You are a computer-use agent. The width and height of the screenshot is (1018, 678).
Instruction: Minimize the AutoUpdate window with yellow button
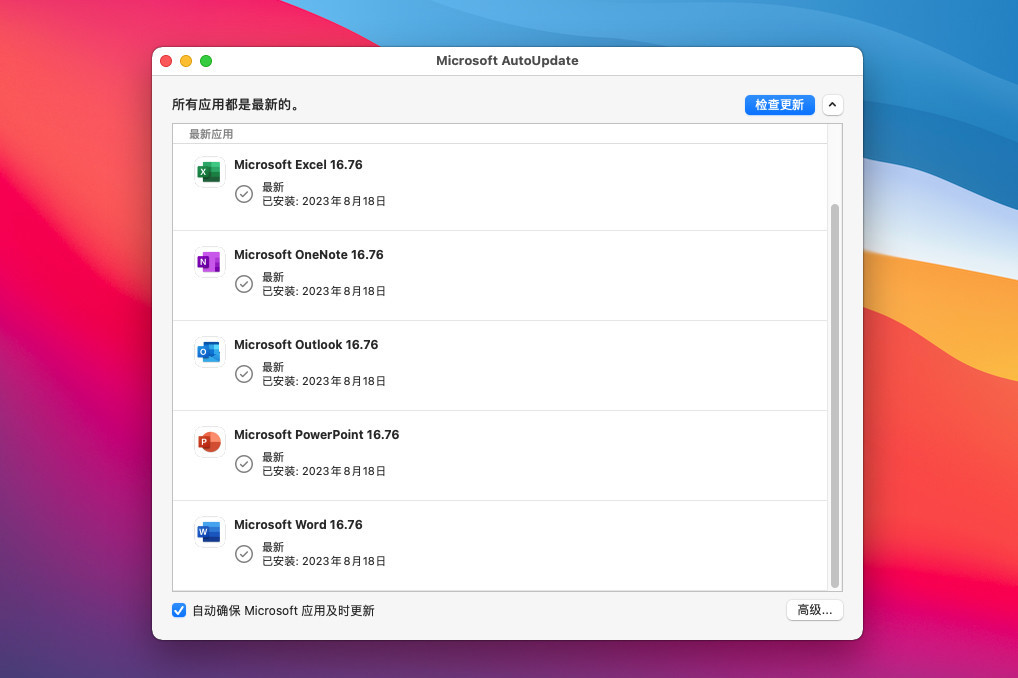coord(186,61)
